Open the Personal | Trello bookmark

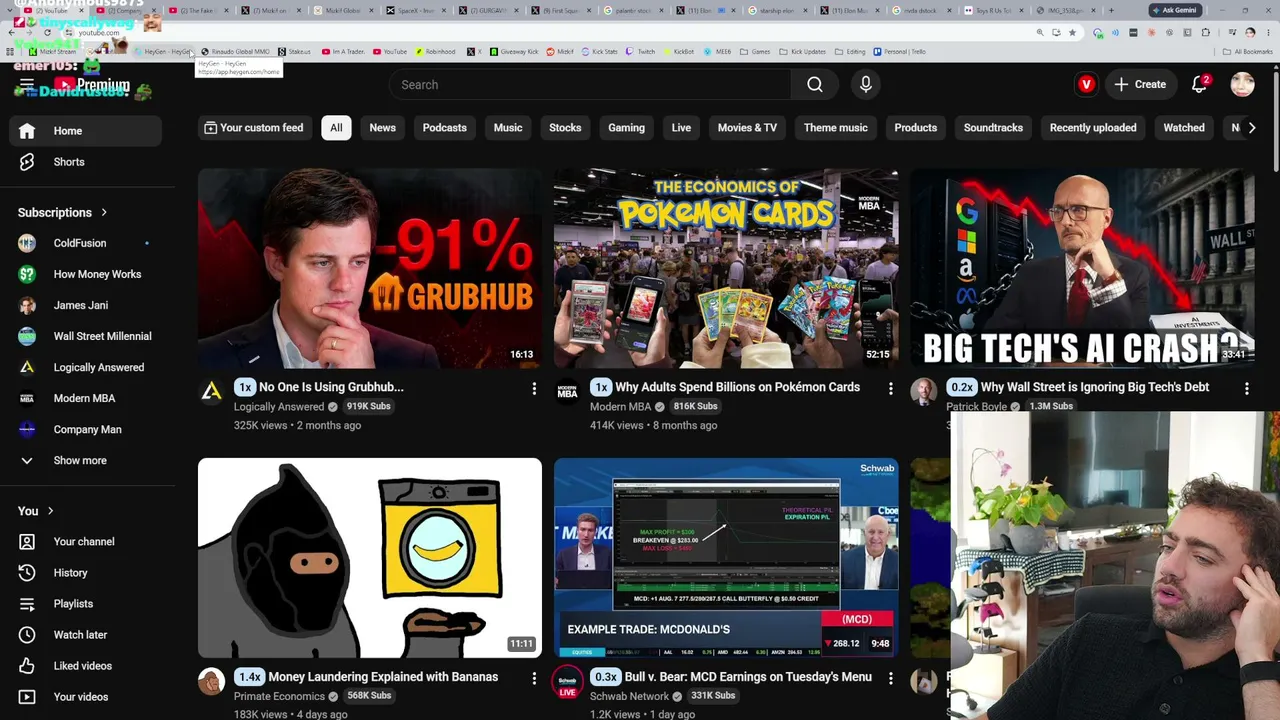pos(900,52)
